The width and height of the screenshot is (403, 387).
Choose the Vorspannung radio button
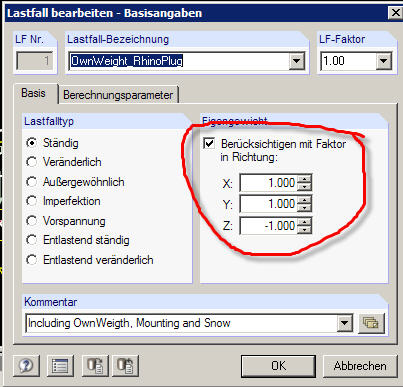point(31,221)
